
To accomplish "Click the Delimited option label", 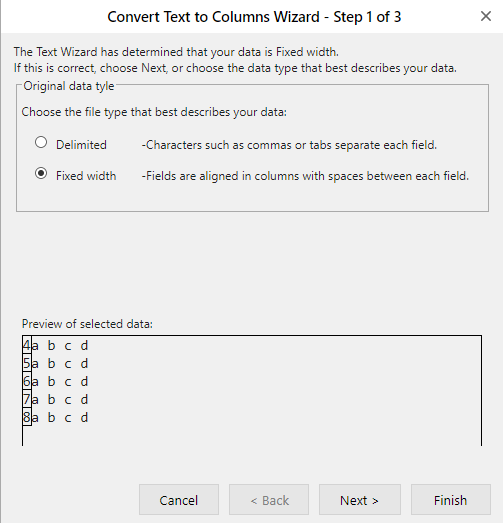I will click(x=81, y=145).
